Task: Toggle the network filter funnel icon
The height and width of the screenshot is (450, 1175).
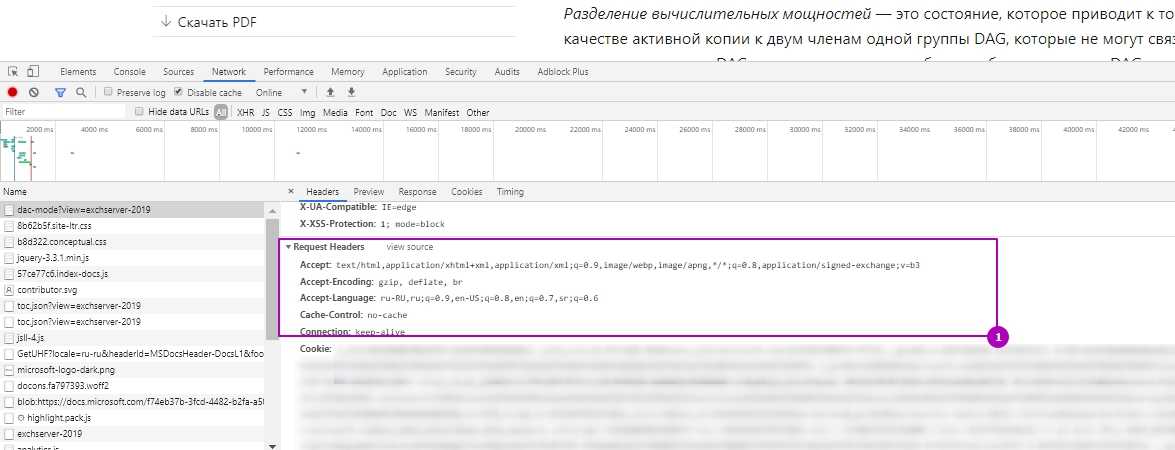Action: coord(60,92)
